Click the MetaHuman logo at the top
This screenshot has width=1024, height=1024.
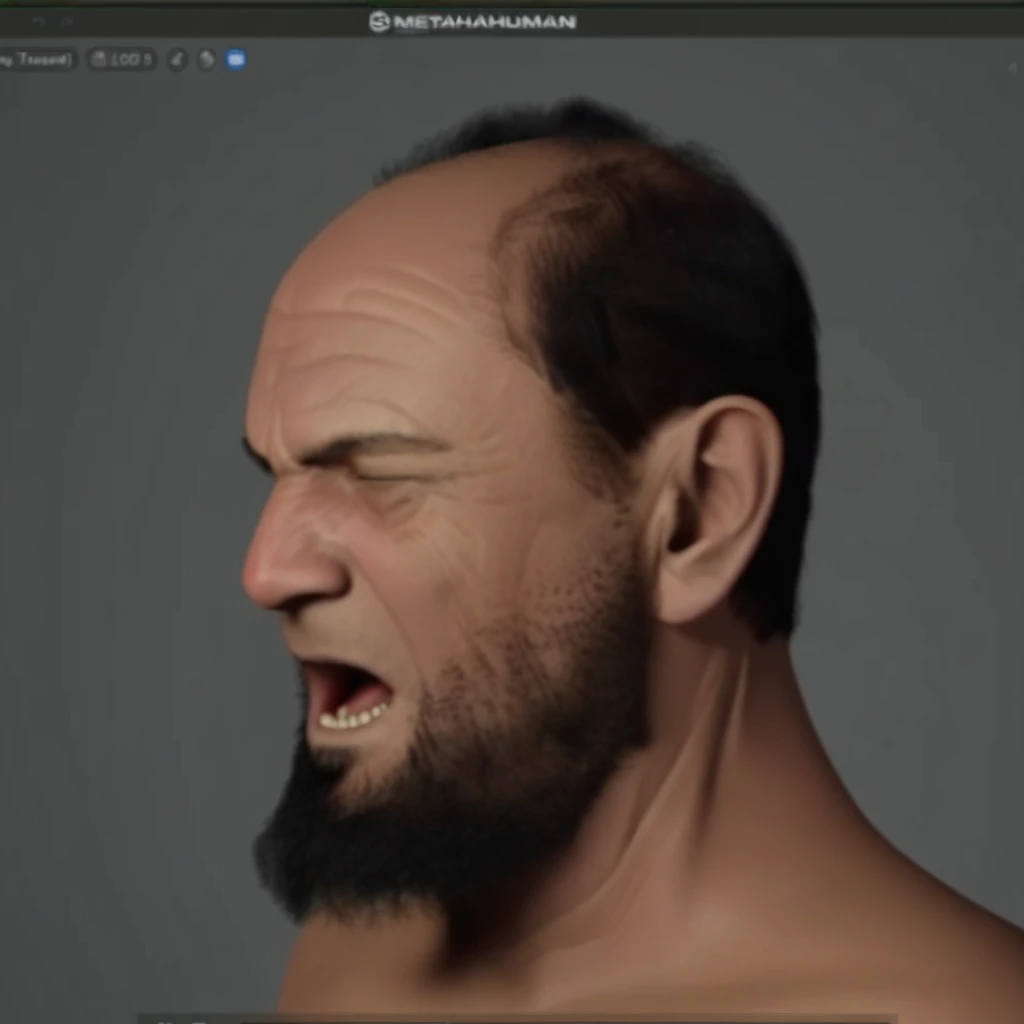(x=472, y=22)
